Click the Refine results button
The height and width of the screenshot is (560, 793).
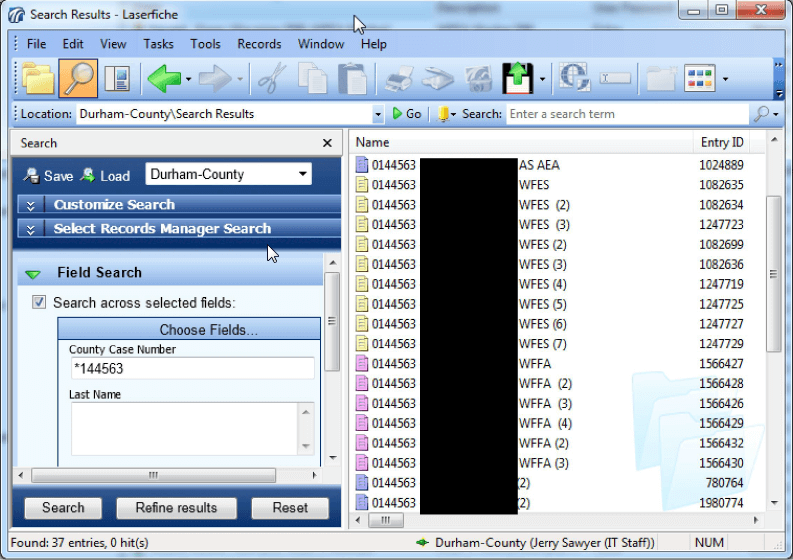176,507
